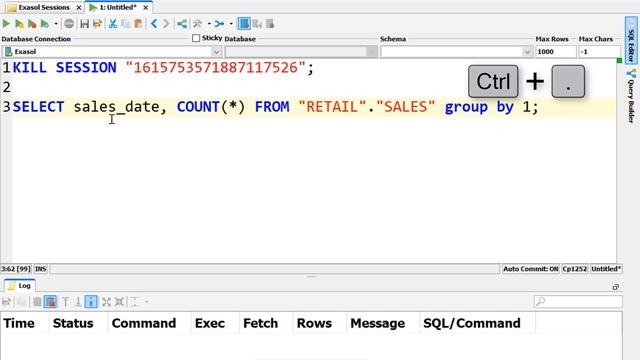This screenshot has height=360, width=640.
Task: Close the Exasol Sessions tab
Action: click(79, 8)
